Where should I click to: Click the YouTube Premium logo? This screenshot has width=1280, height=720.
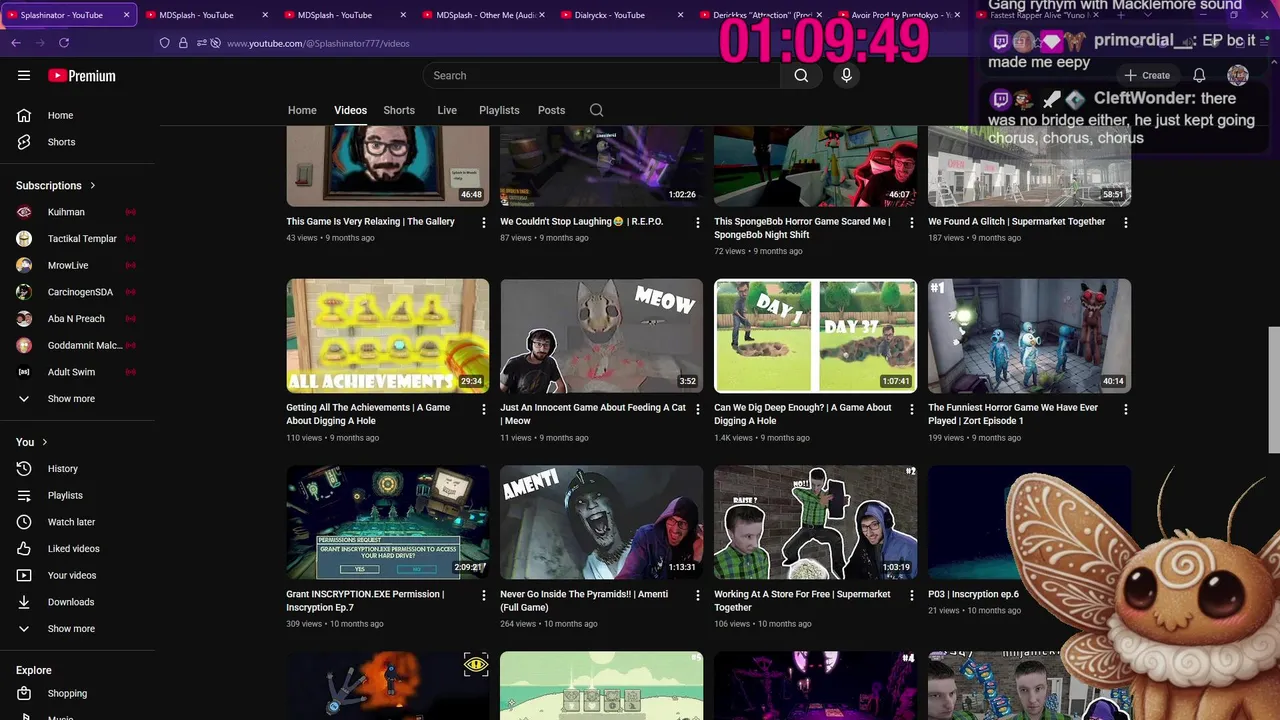pyautogui.click(x=82, y=76)
